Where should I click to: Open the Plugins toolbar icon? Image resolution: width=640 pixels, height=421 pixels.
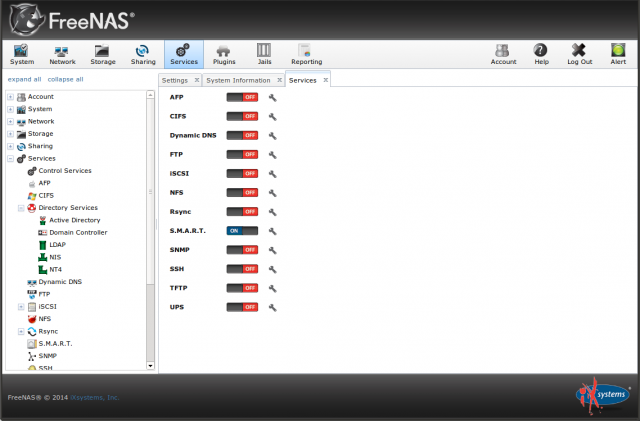pyautogui.click(x=224, y=54)
